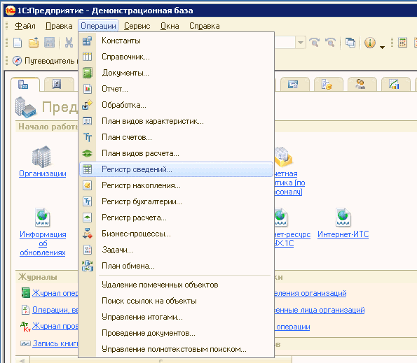Image resolution: width=417 pixels, height=363 pixels.
Task: Click the Организации building icon
Action: (42, 157)
